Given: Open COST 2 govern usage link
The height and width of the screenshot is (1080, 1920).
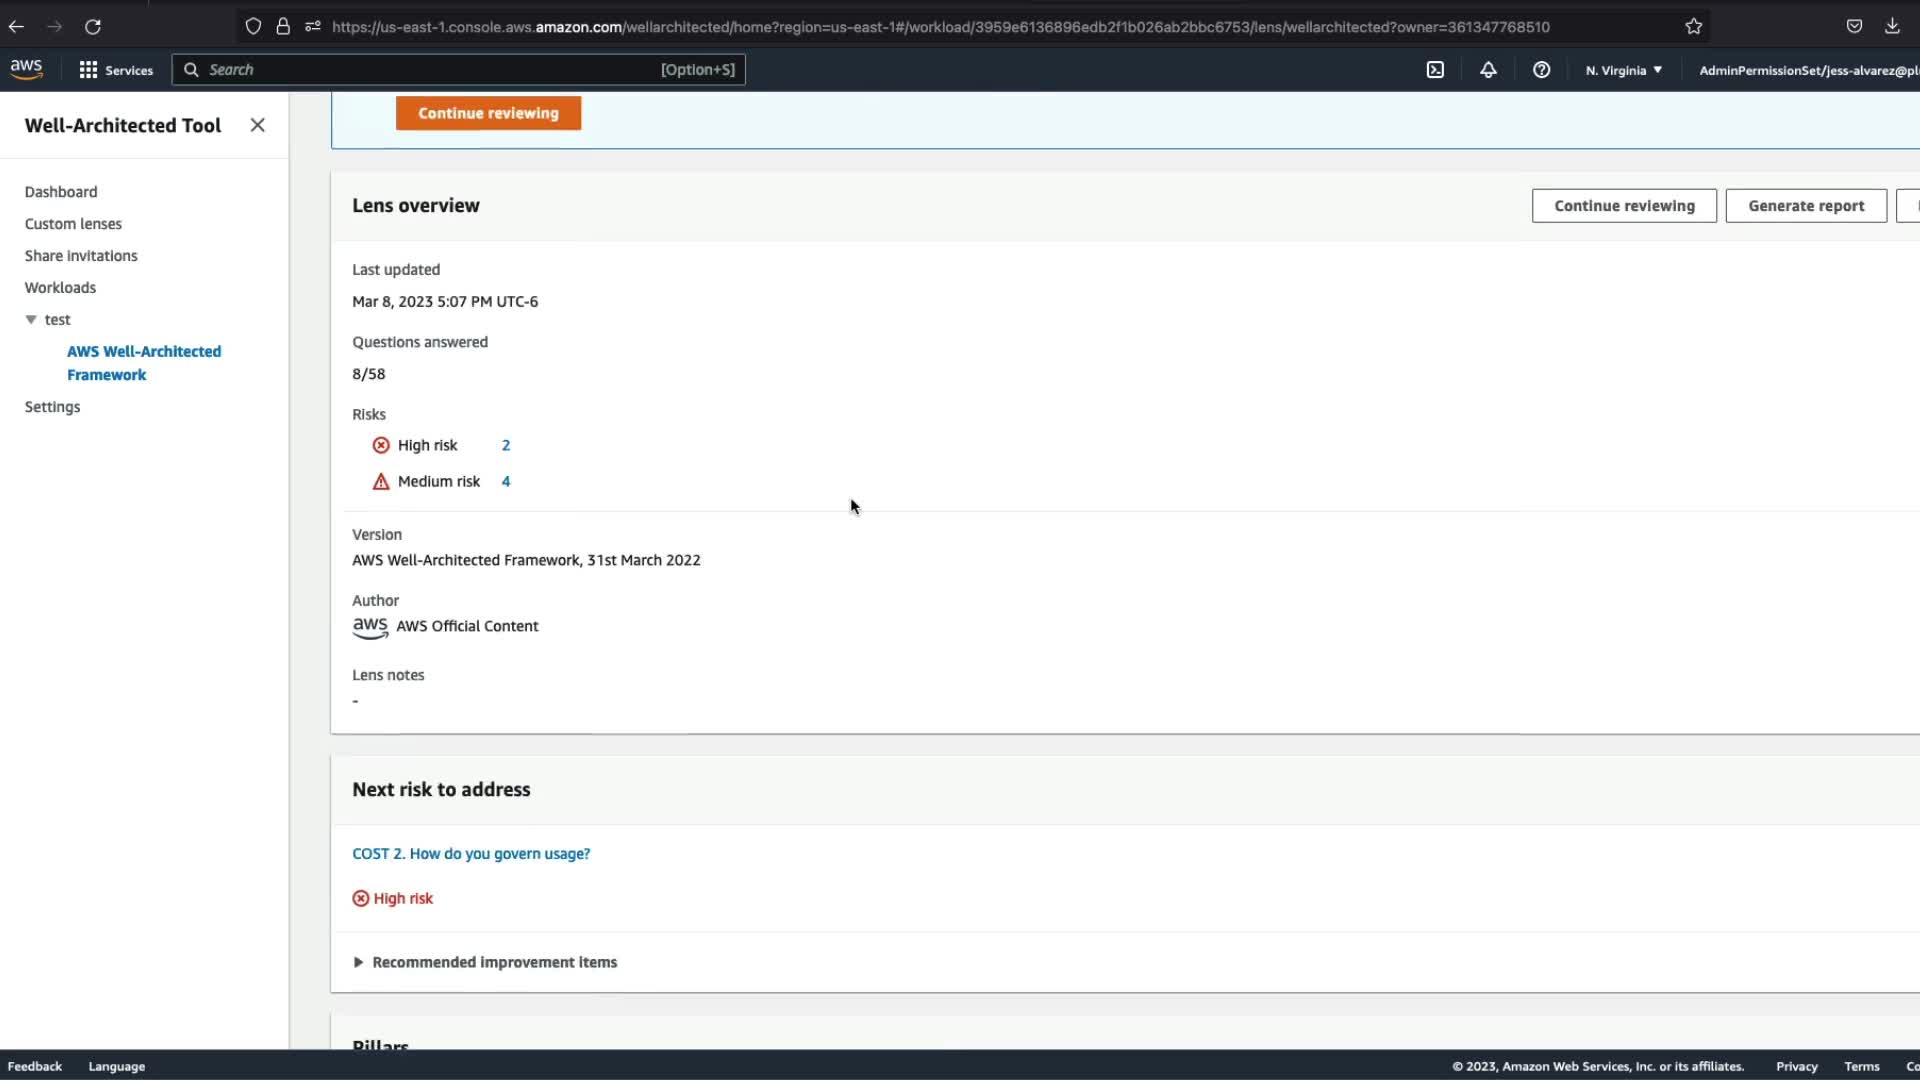Looking at the screenshot, I should point(471,854).
